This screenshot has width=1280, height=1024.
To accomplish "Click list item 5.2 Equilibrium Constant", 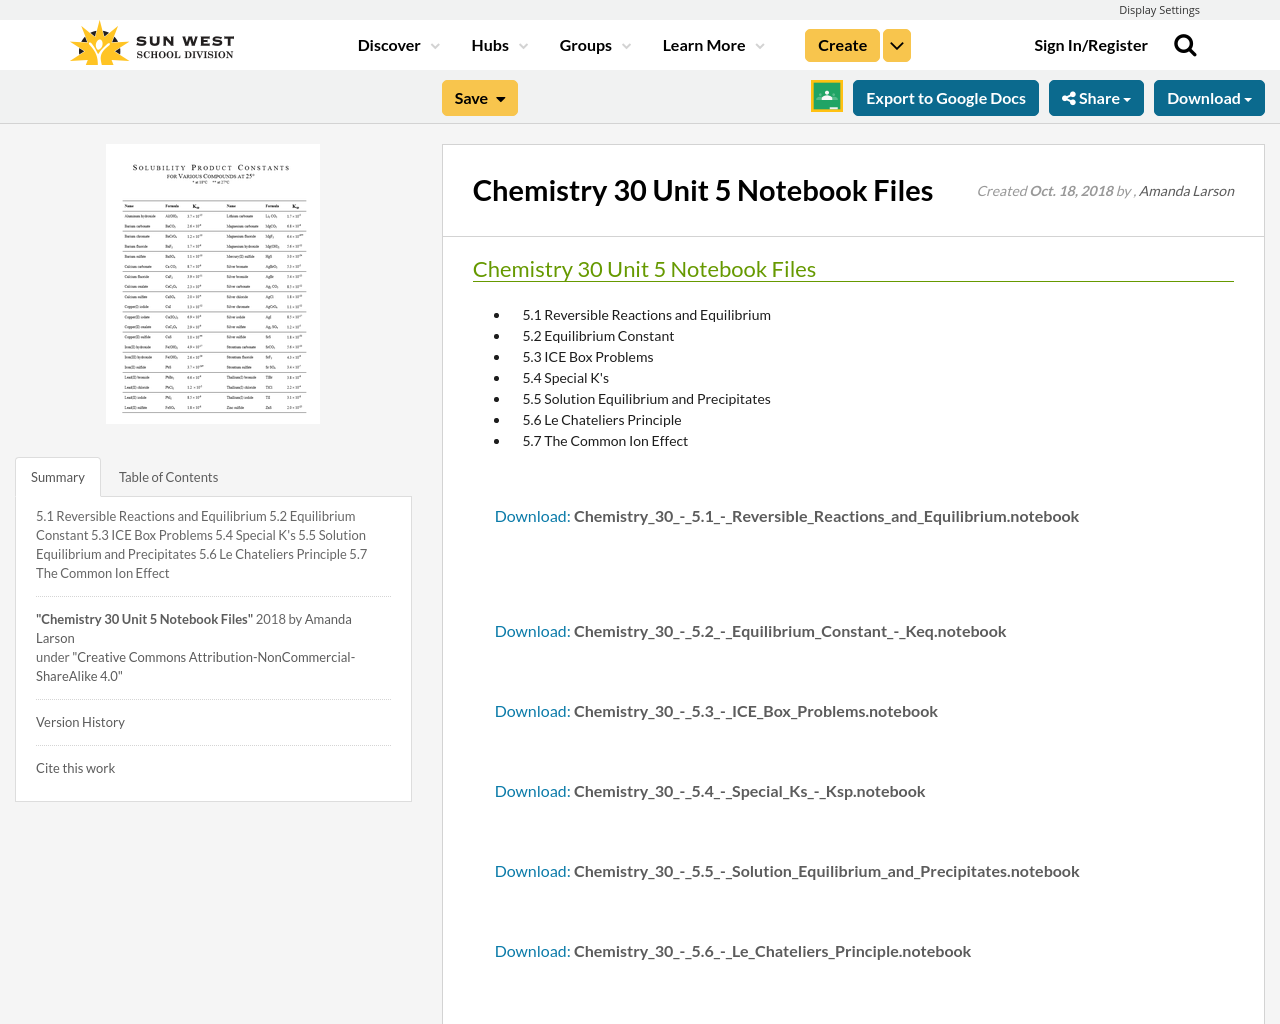I will [598, 336].
